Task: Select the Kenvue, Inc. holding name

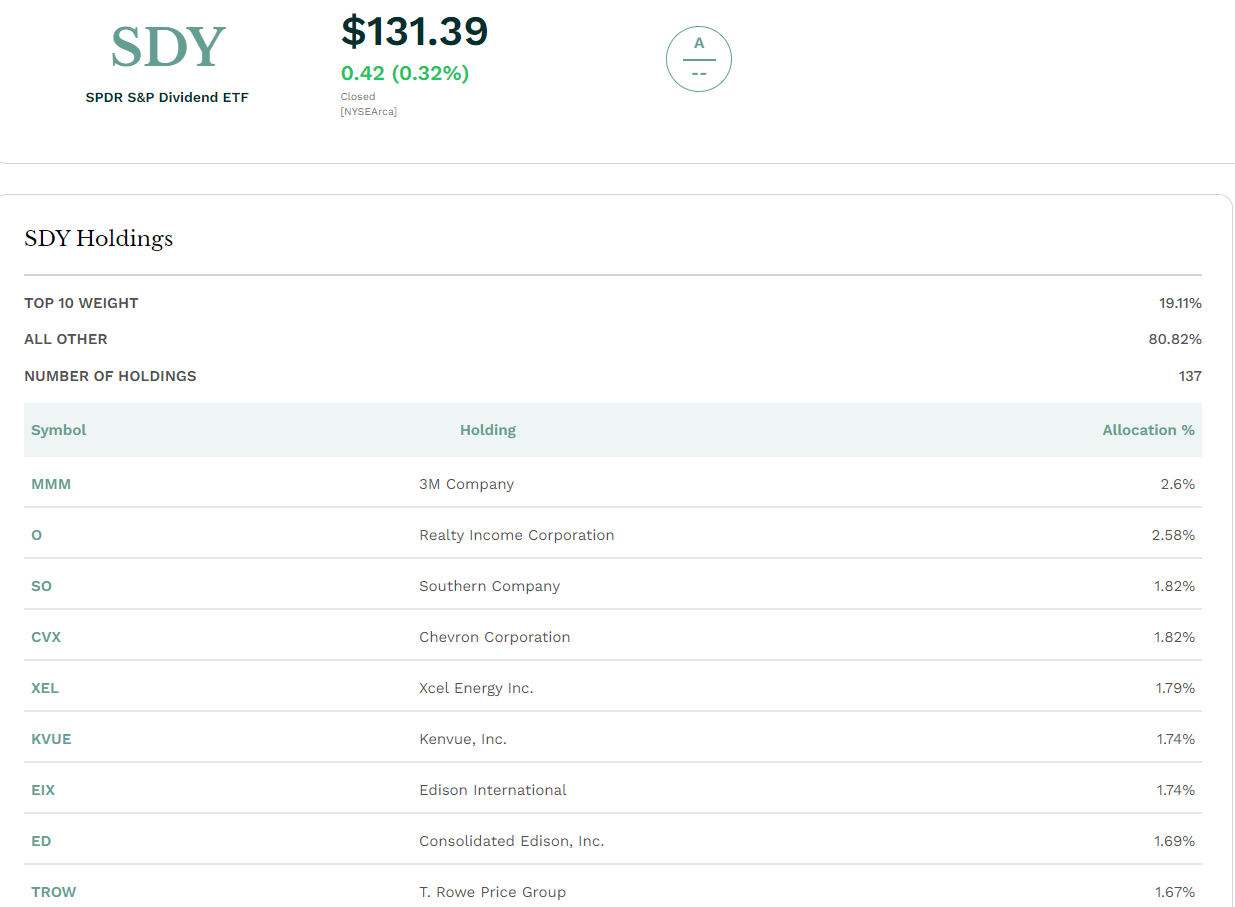Action: pyautogui.click(x=463, y=739)
